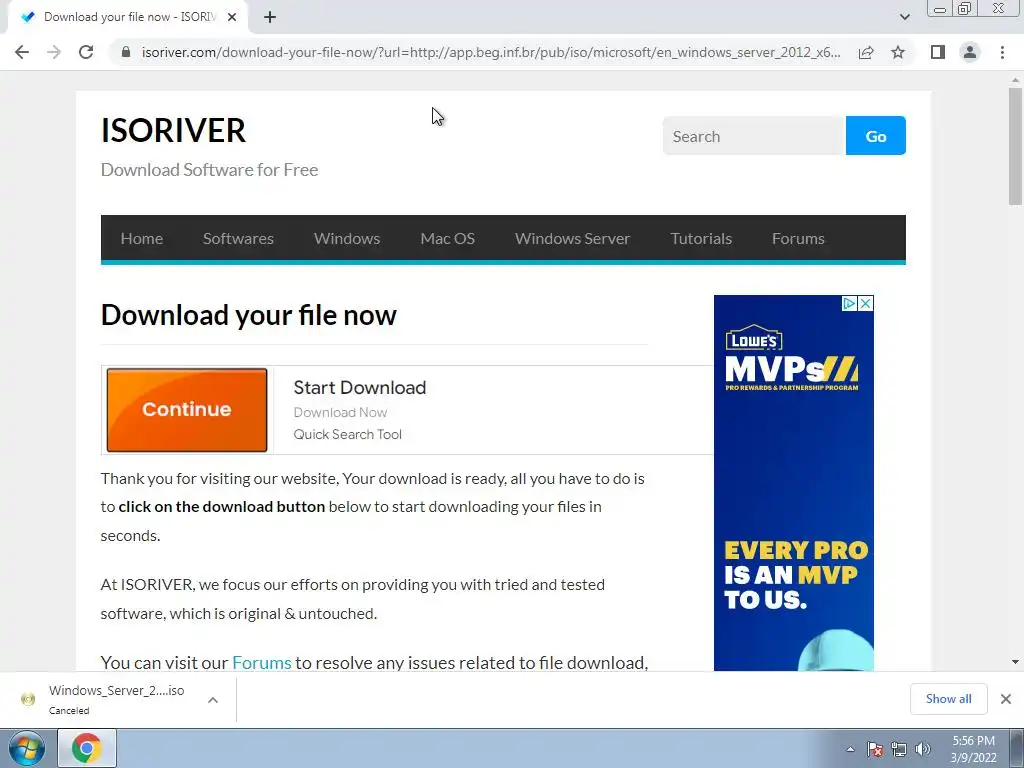The image size is (1024, 768).
Task: Open the Tutorials menu item
Action: [701, 238]
